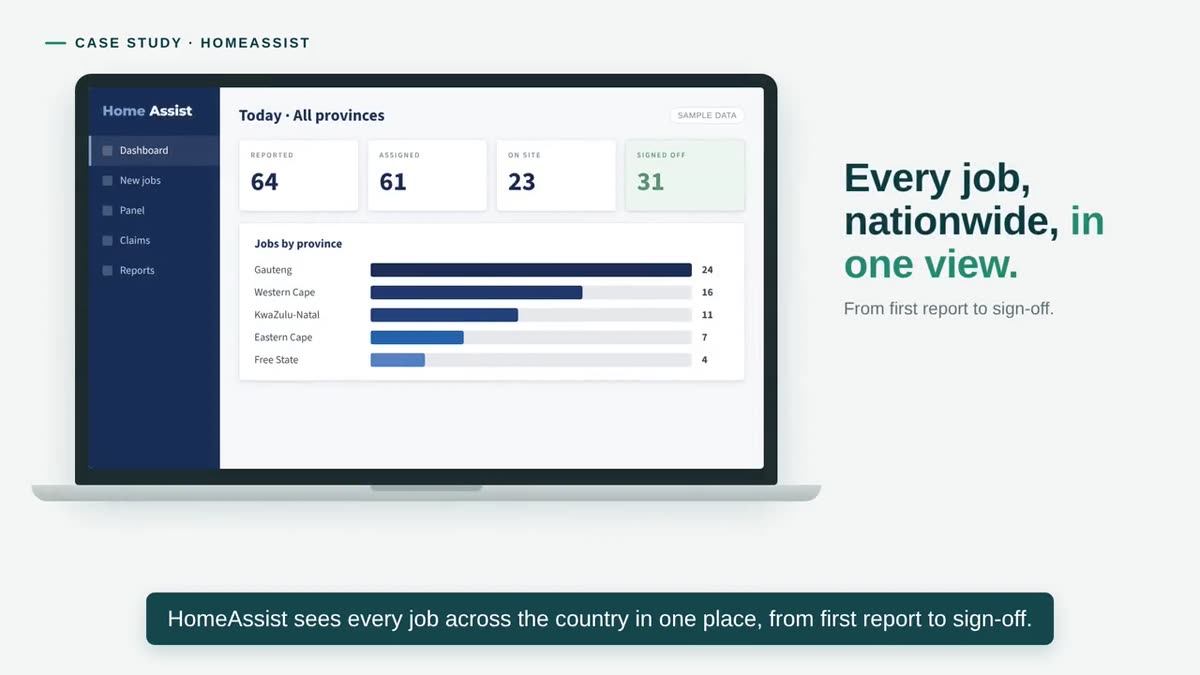Open Reports in the sidebar

(x=154, y=271)
